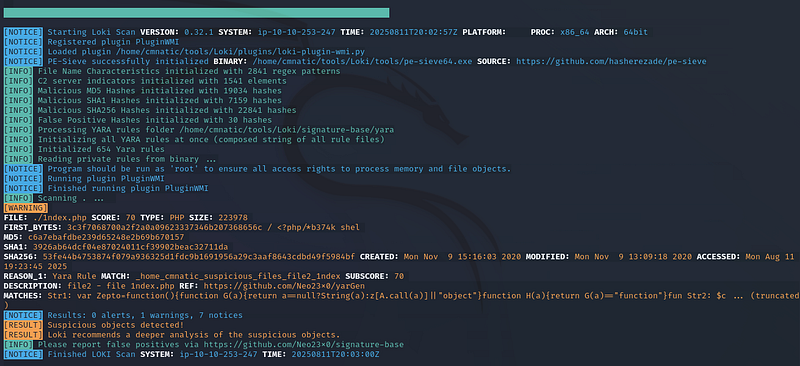Click the orange [WARNING] tag
This screenshot has width=800, height=366.
[x=26, y=208]
